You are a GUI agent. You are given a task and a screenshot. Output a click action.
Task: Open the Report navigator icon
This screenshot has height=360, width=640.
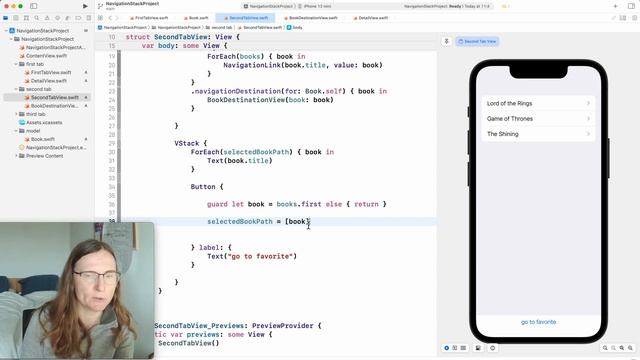(89, 18)
